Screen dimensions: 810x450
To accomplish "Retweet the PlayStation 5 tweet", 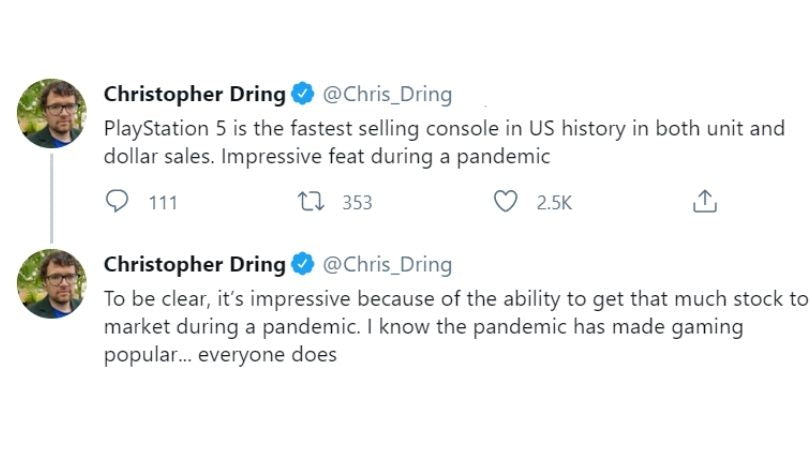I will [313, 202].
